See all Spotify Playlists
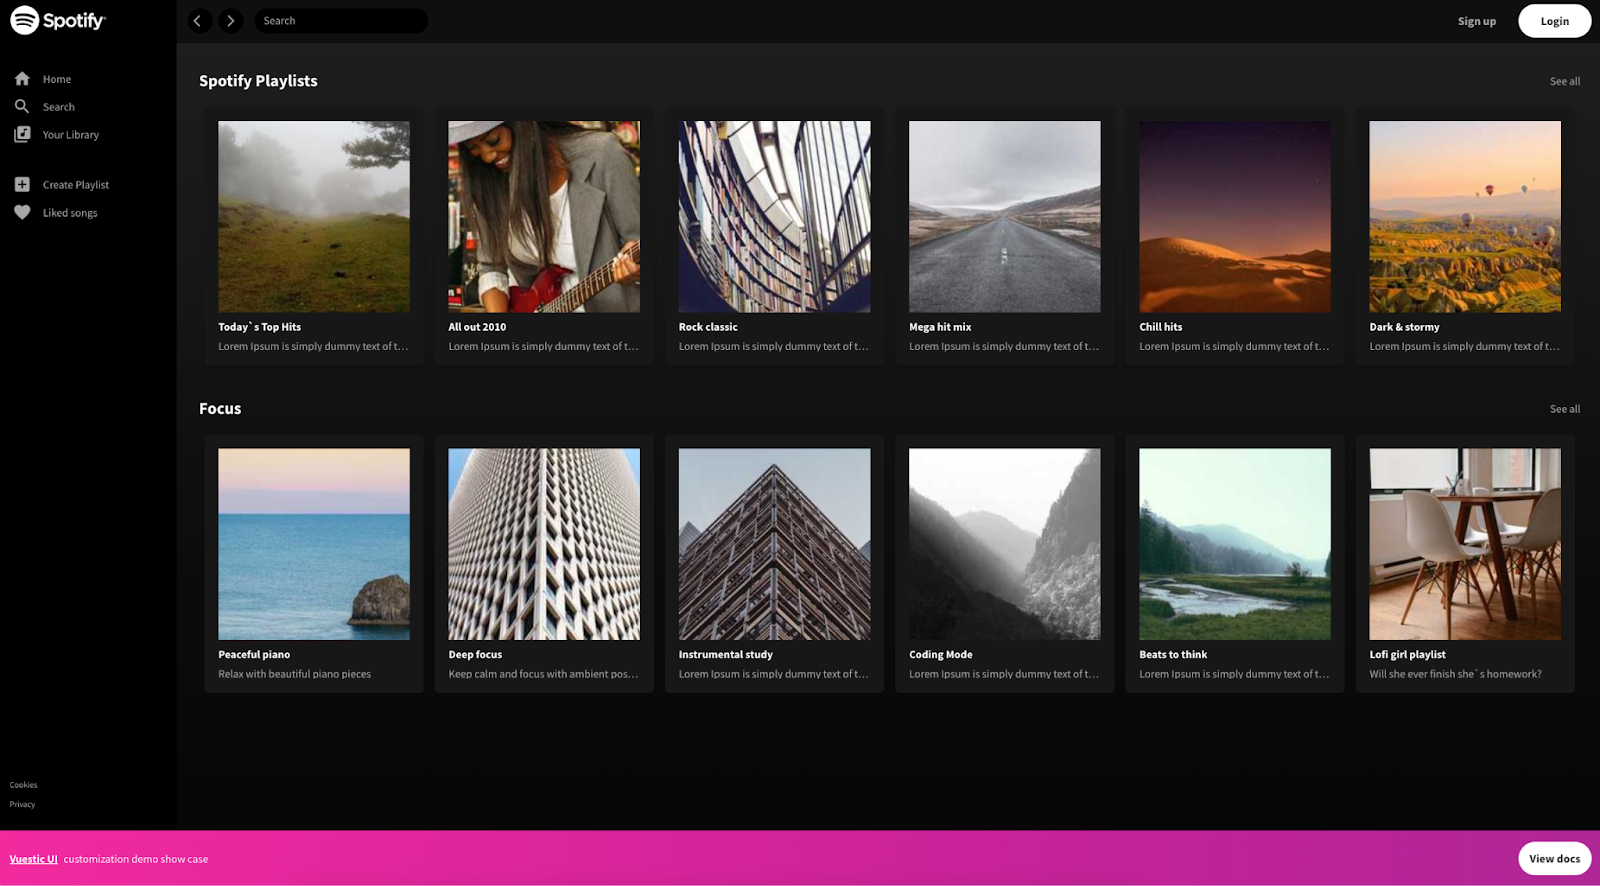Screen dimensions: 1600x886 click(1565, 81)
